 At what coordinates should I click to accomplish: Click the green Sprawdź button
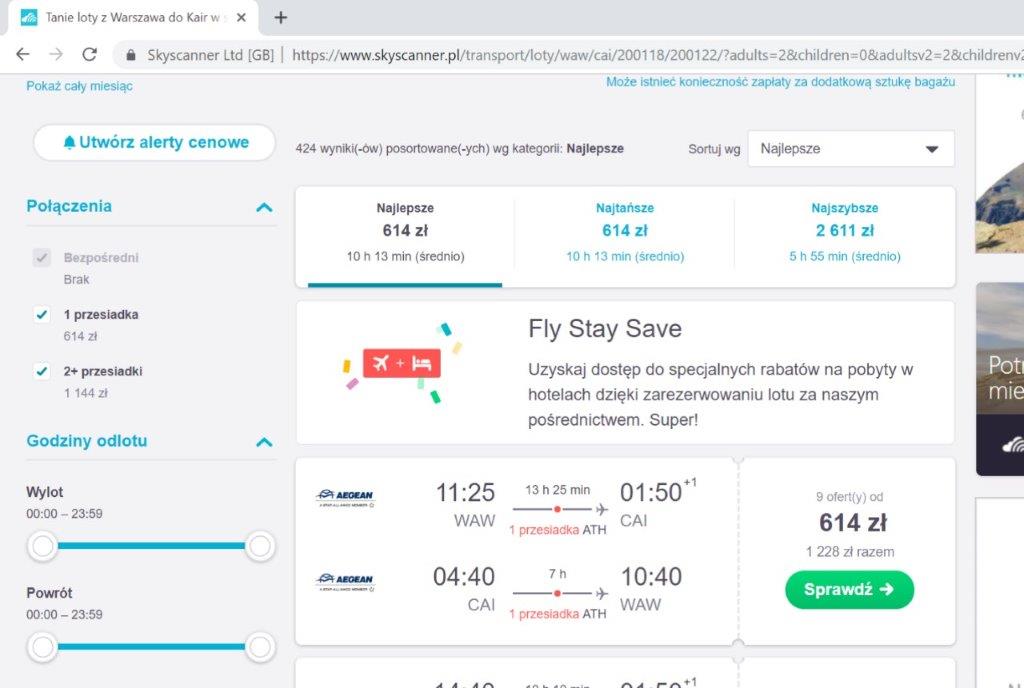849,589
